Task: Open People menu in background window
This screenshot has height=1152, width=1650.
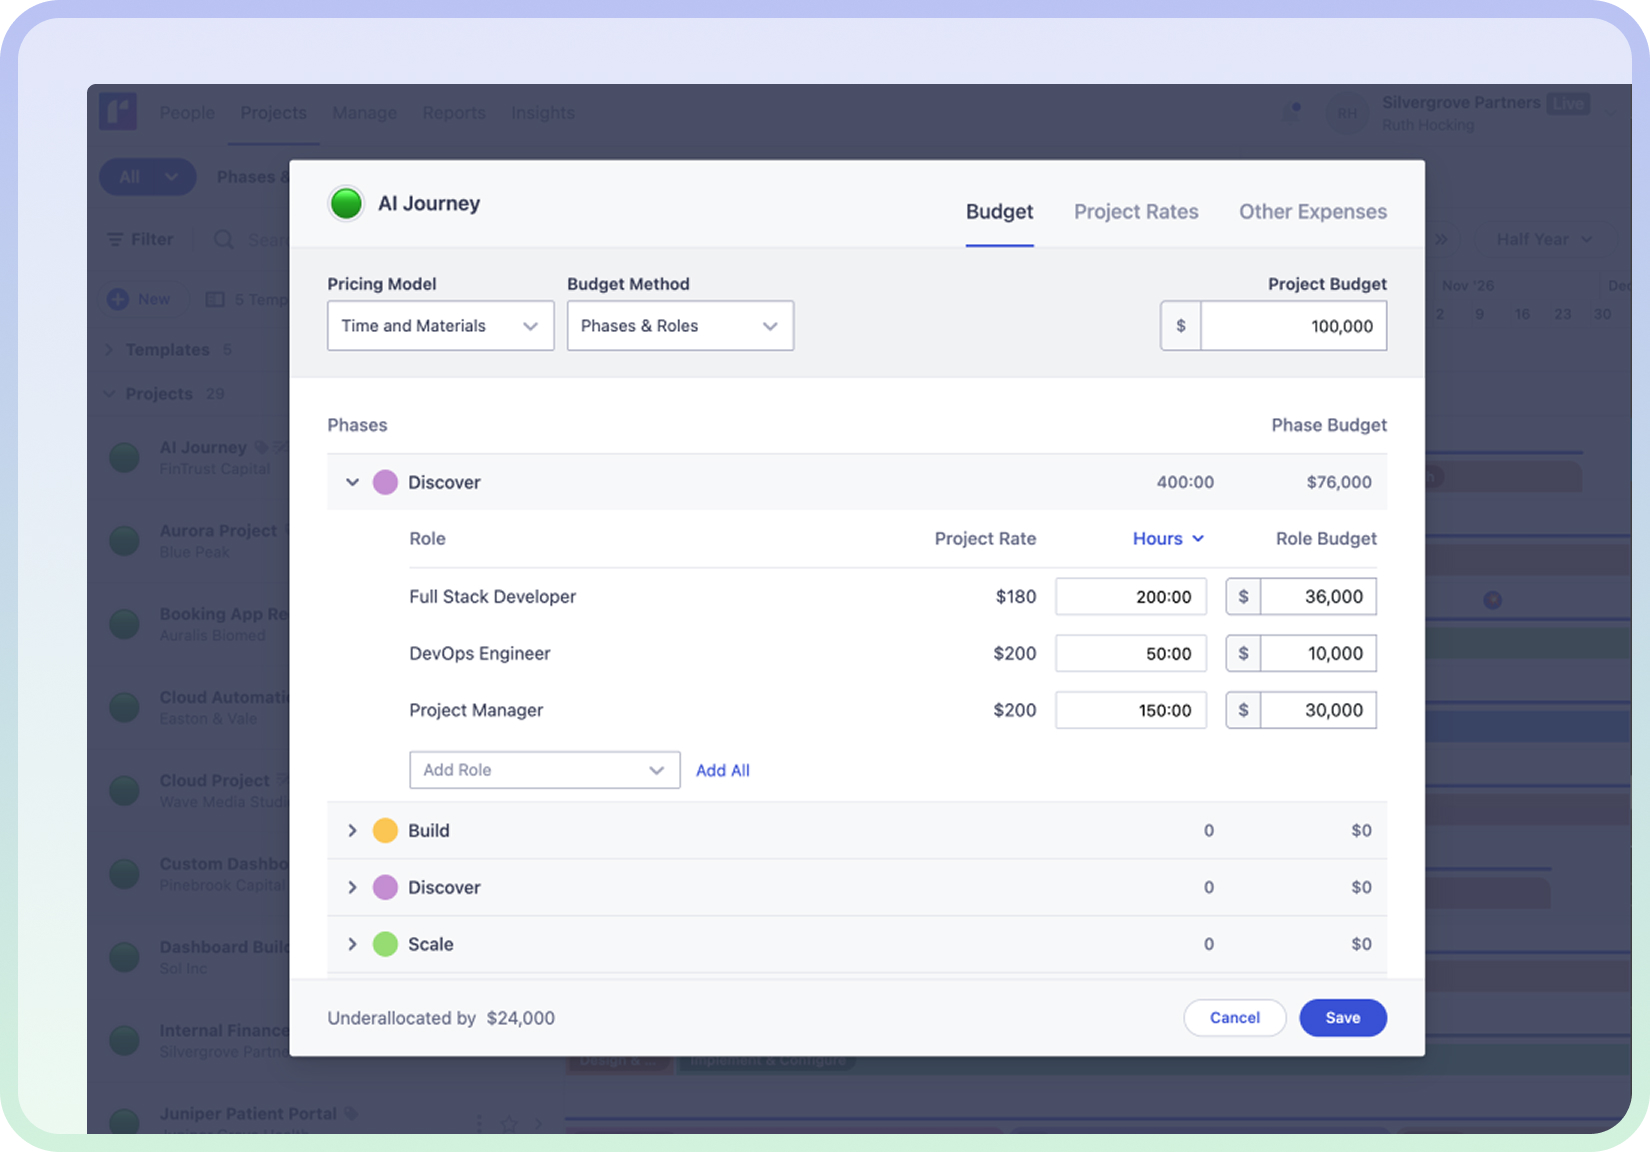Action: click(187, 113)
